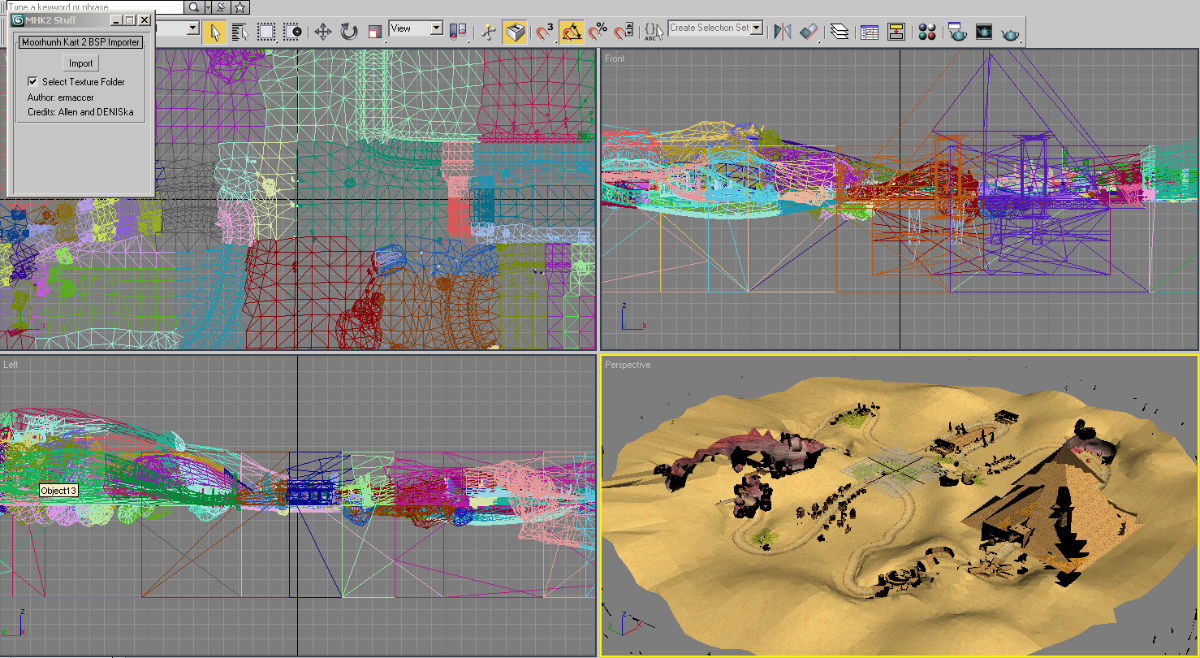Image resolution: width=1200 pixels, height=658 pixels.
Task: Click the Import button
Action: point(82,63)
